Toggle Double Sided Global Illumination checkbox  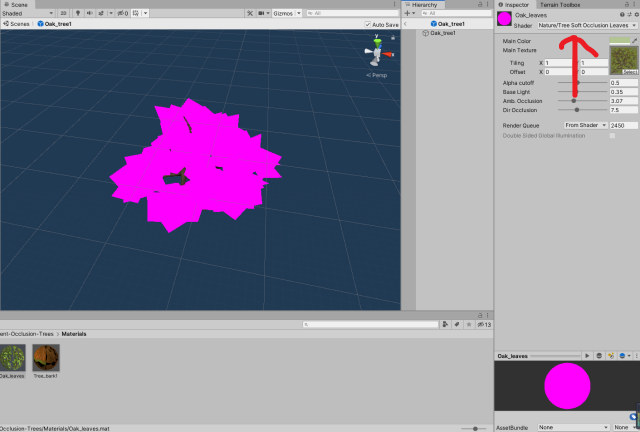click(x=612, y=135)
